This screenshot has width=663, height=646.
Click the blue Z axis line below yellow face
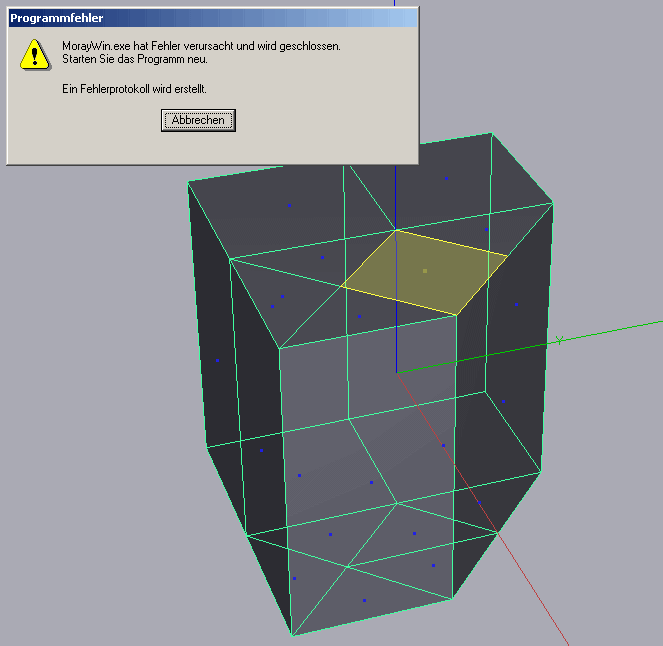pyautogui.click(x=396, y=340)
